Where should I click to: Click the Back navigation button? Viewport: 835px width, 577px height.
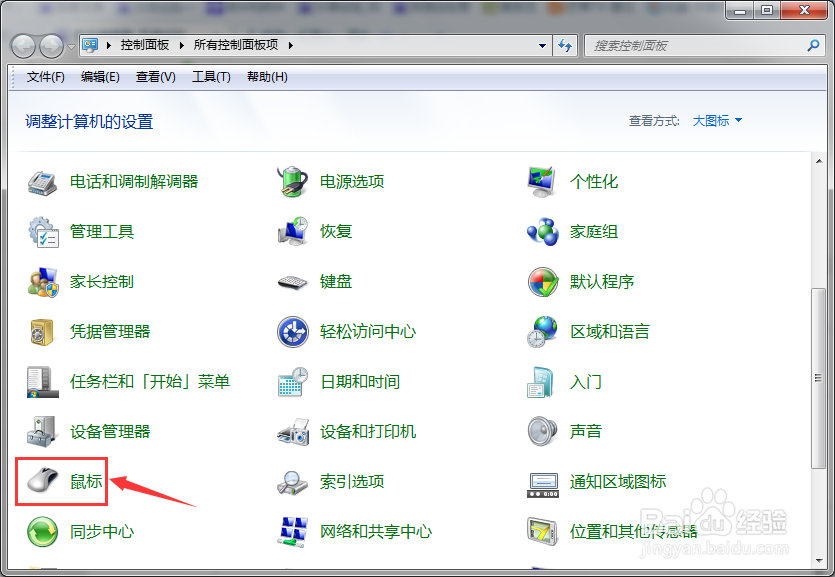click(x=23, y=47)
